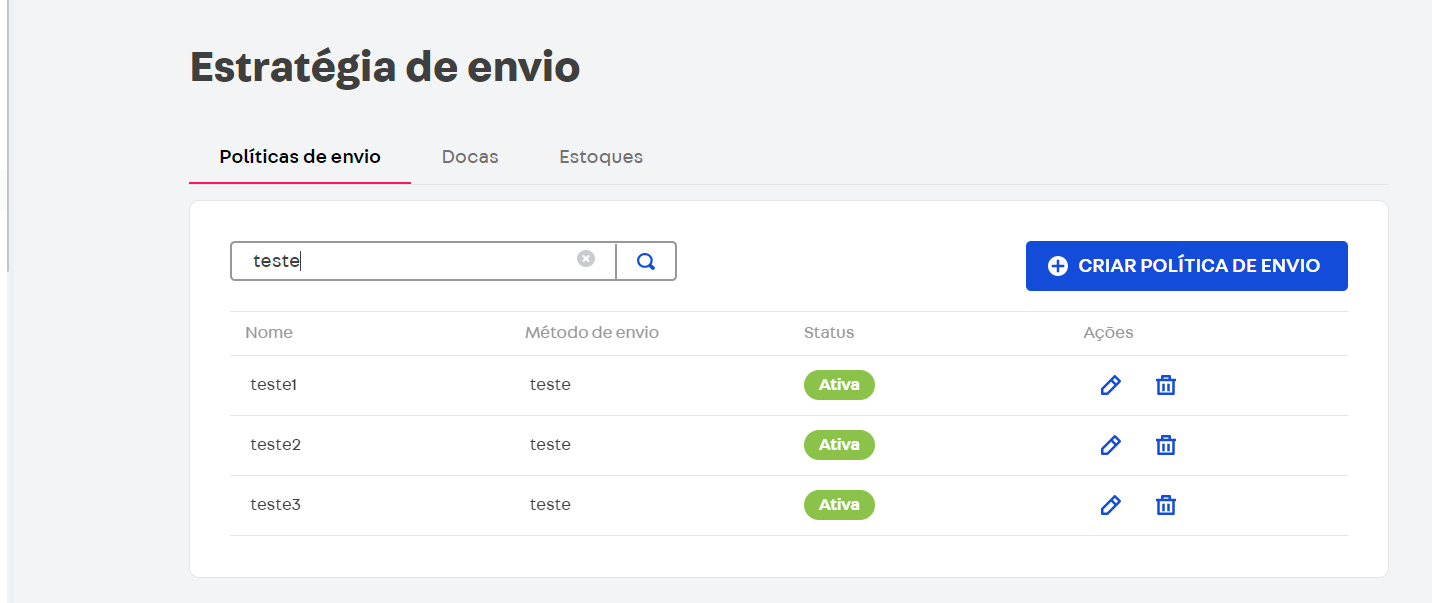Click the Método de envio column header

[x=592, y=333]
